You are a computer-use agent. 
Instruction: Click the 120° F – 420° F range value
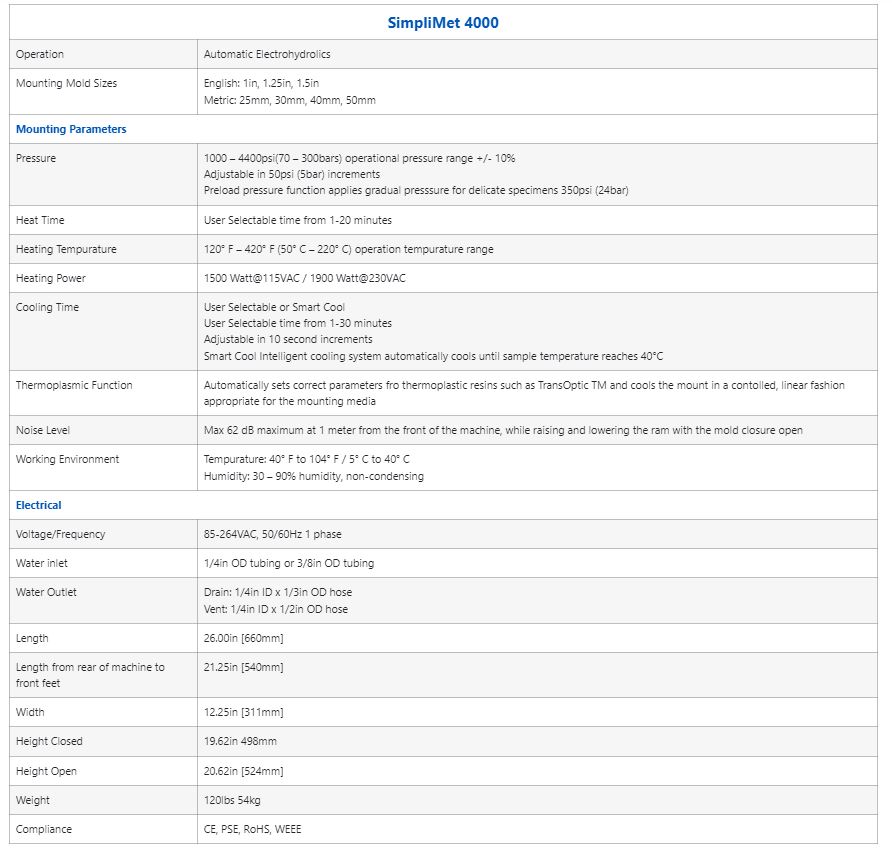[x=348, y=249]
